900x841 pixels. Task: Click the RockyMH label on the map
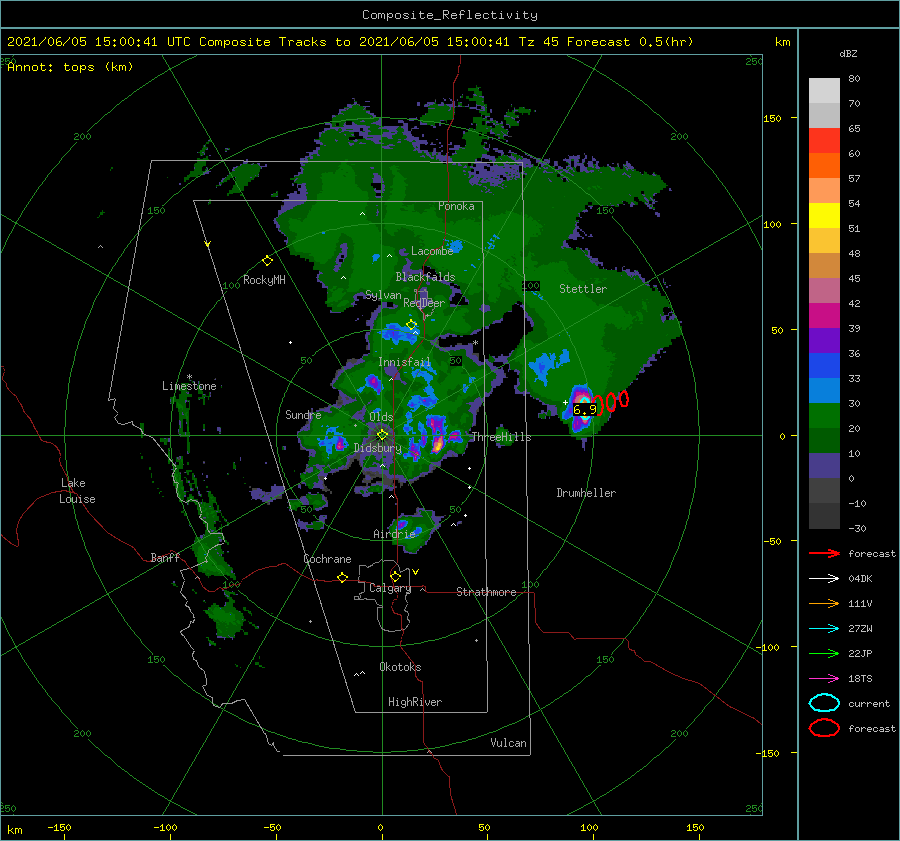coord(264,280)
